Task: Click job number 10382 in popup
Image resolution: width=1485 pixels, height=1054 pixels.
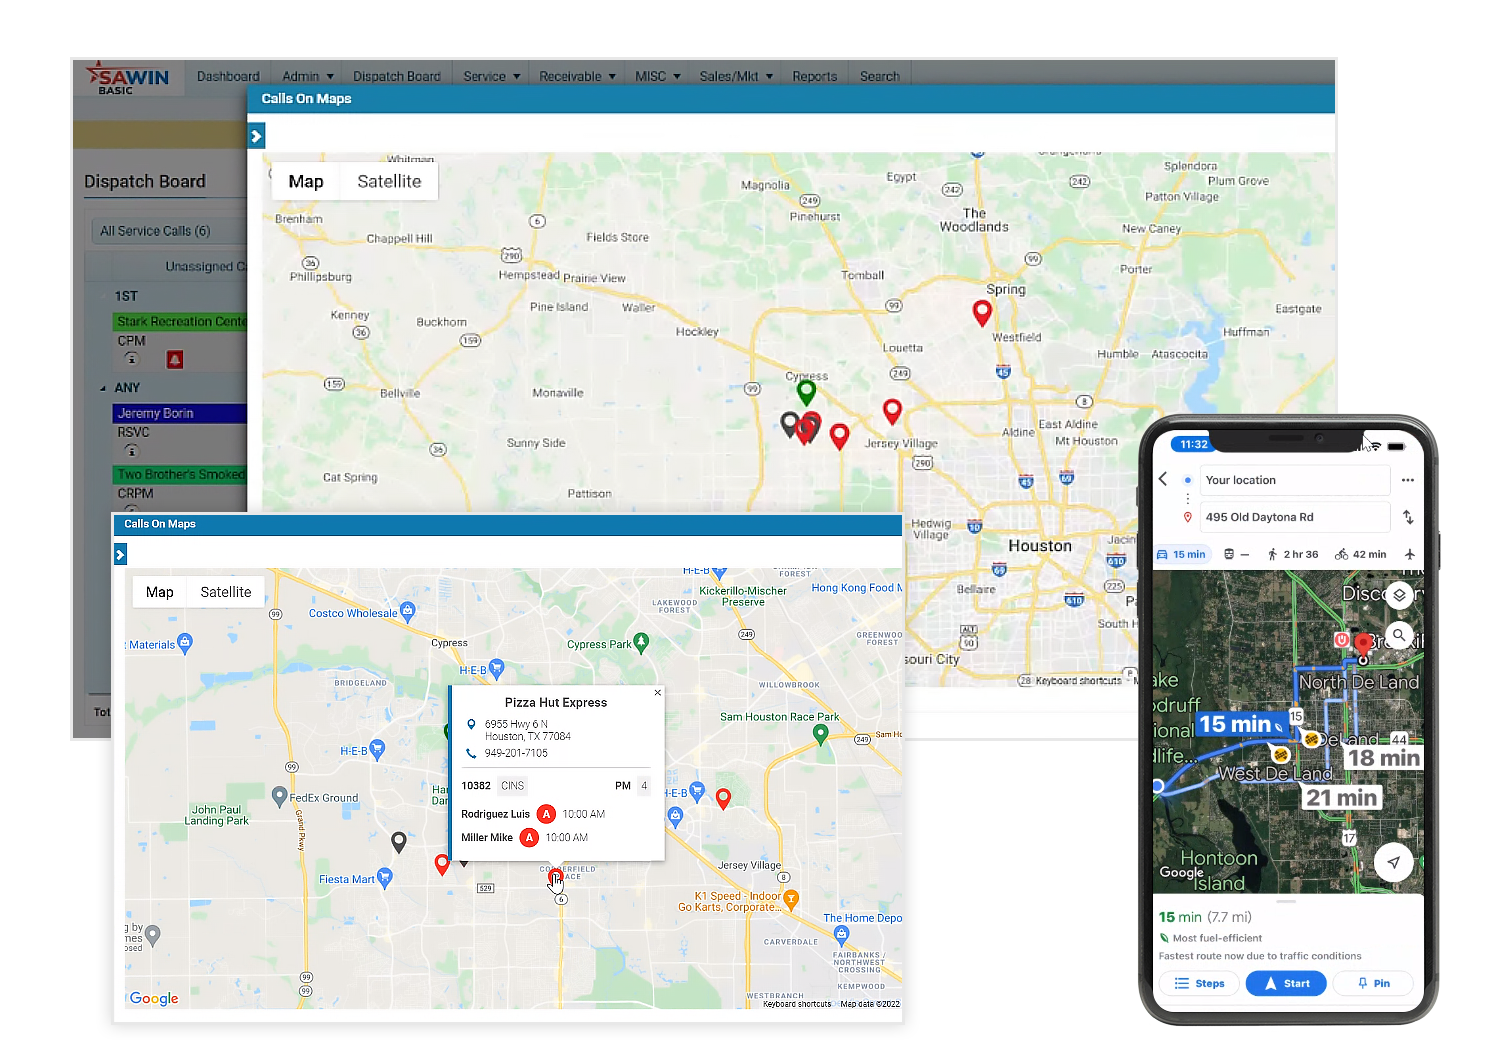Action: coord(476,786)
